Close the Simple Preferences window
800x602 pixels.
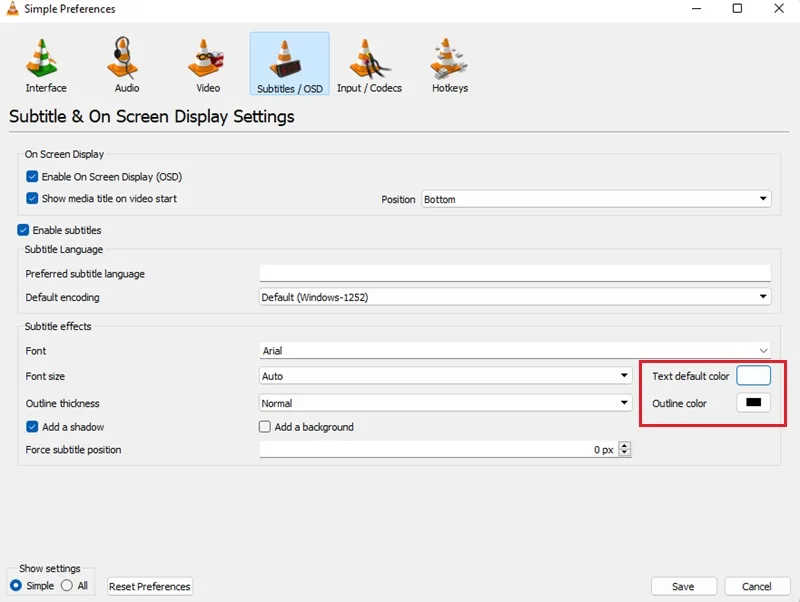point(779,9)
